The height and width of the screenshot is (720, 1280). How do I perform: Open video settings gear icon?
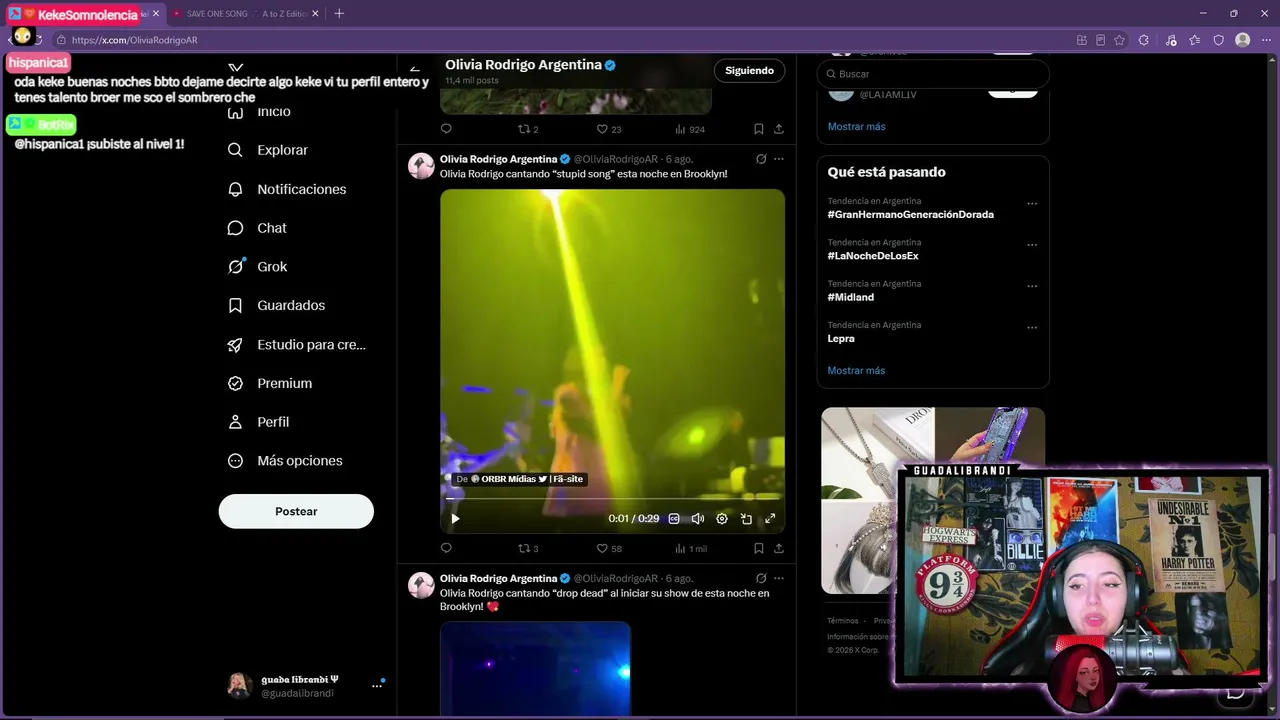[x=722, y=519]
